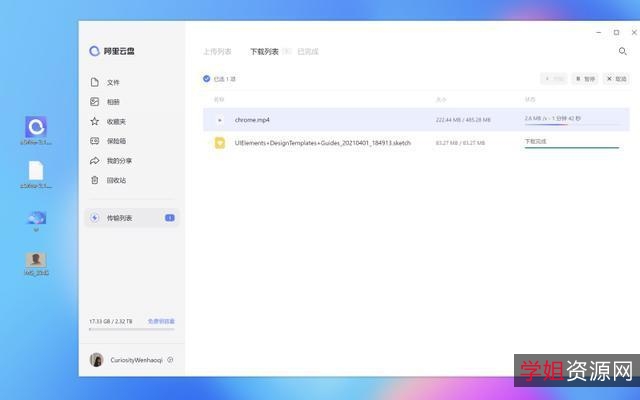Click the 阿里云盘 logo at top of sidebar
Viewport: 640px width, 400px height.
112,51
